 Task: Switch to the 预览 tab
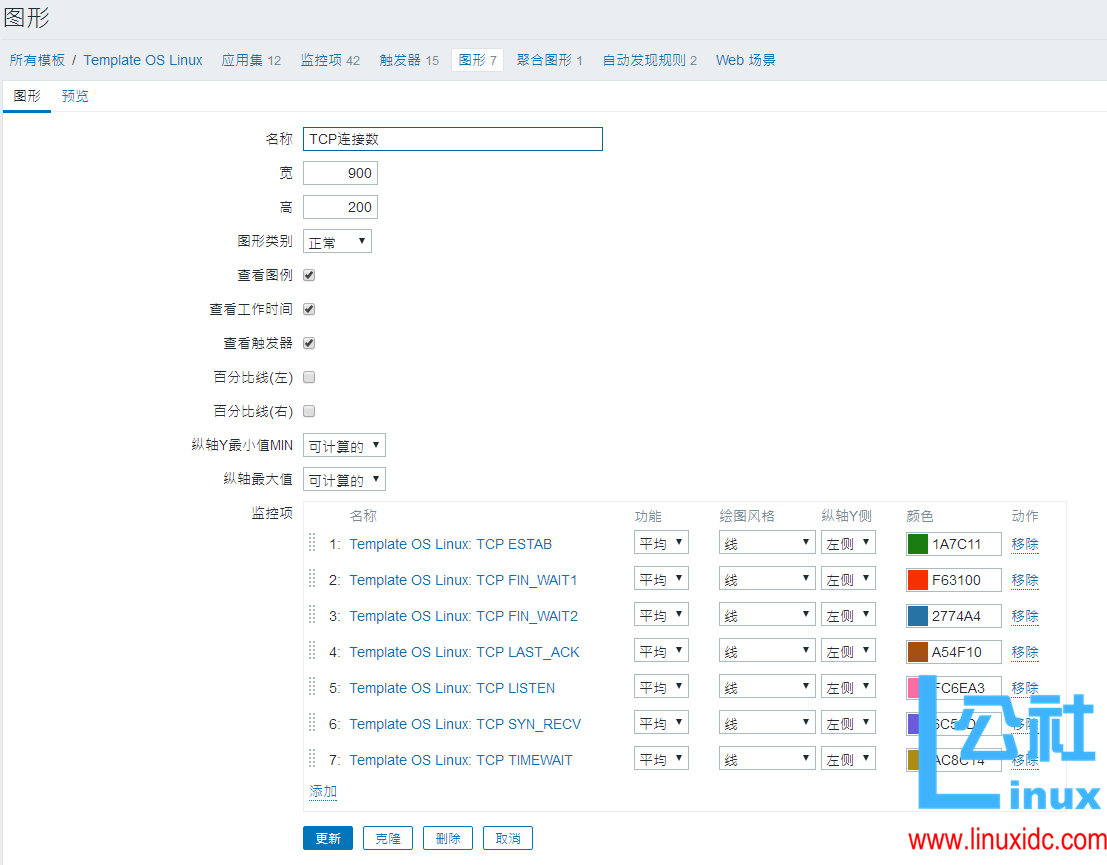coord(75,96)
